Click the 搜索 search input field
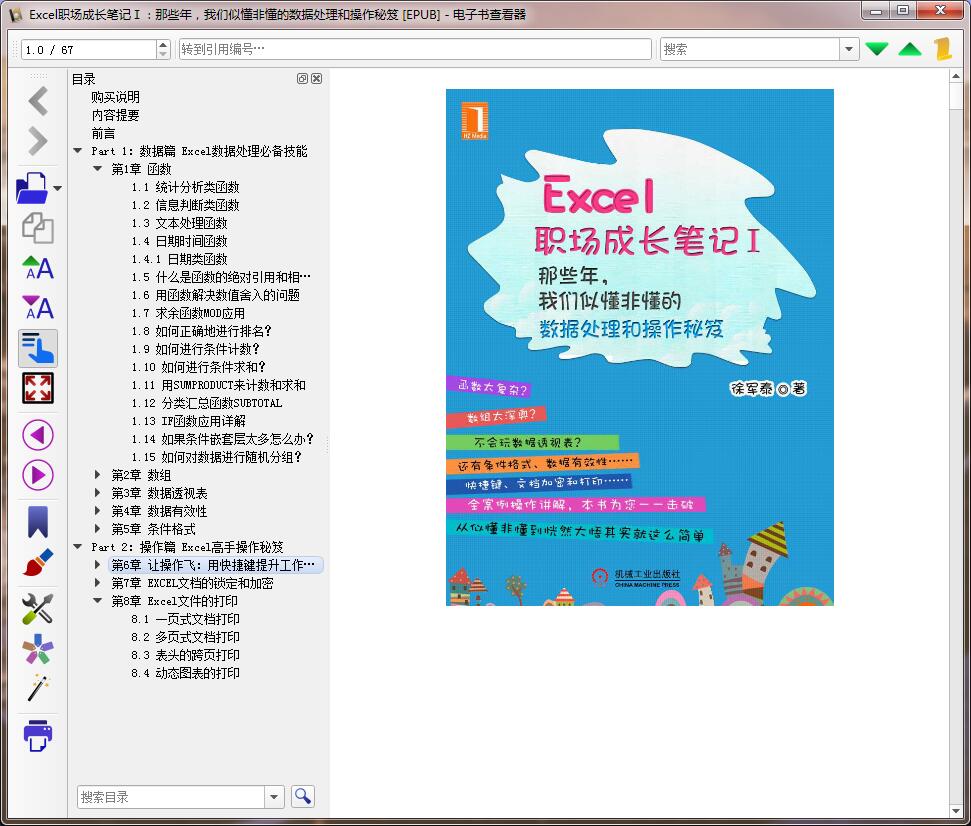This screenshot has height=826, width=971. click(x=751, y=49)
